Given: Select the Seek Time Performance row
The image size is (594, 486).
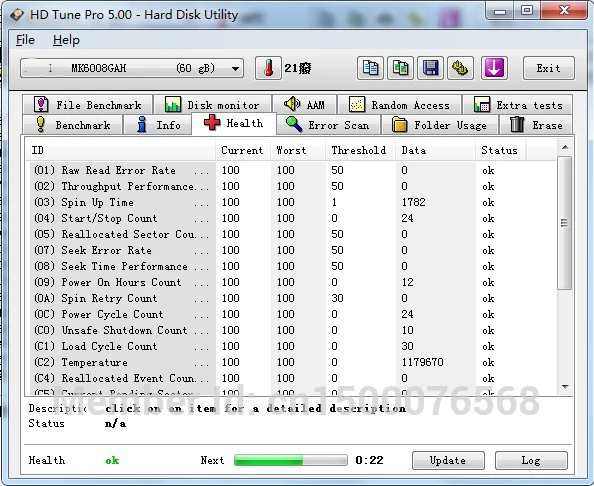Looking at the screenshot, I should pyautogui.click(x=292, y=266).
